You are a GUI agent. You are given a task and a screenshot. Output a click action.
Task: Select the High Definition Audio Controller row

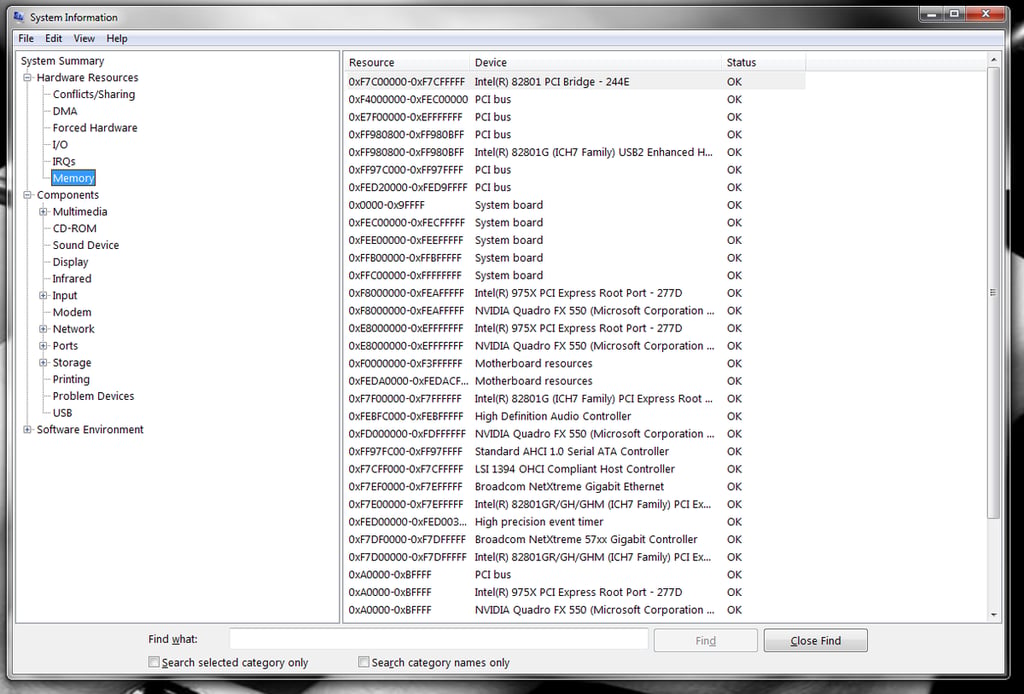[575, 416]
